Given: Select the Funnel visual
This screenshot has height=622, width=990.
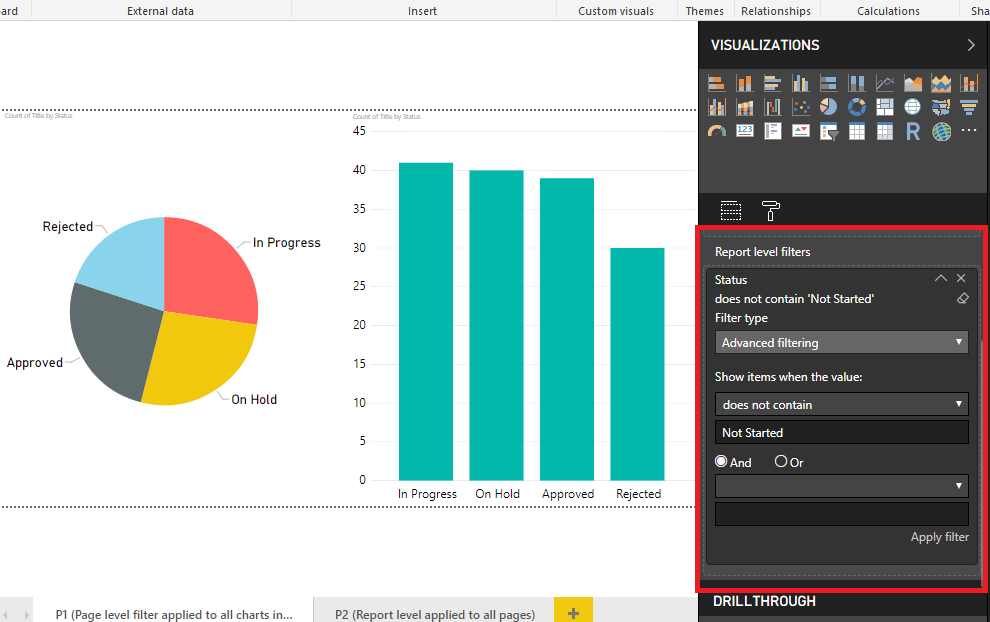Looking at the screenshot, I should pyautogui.click(x=968, y=106).
